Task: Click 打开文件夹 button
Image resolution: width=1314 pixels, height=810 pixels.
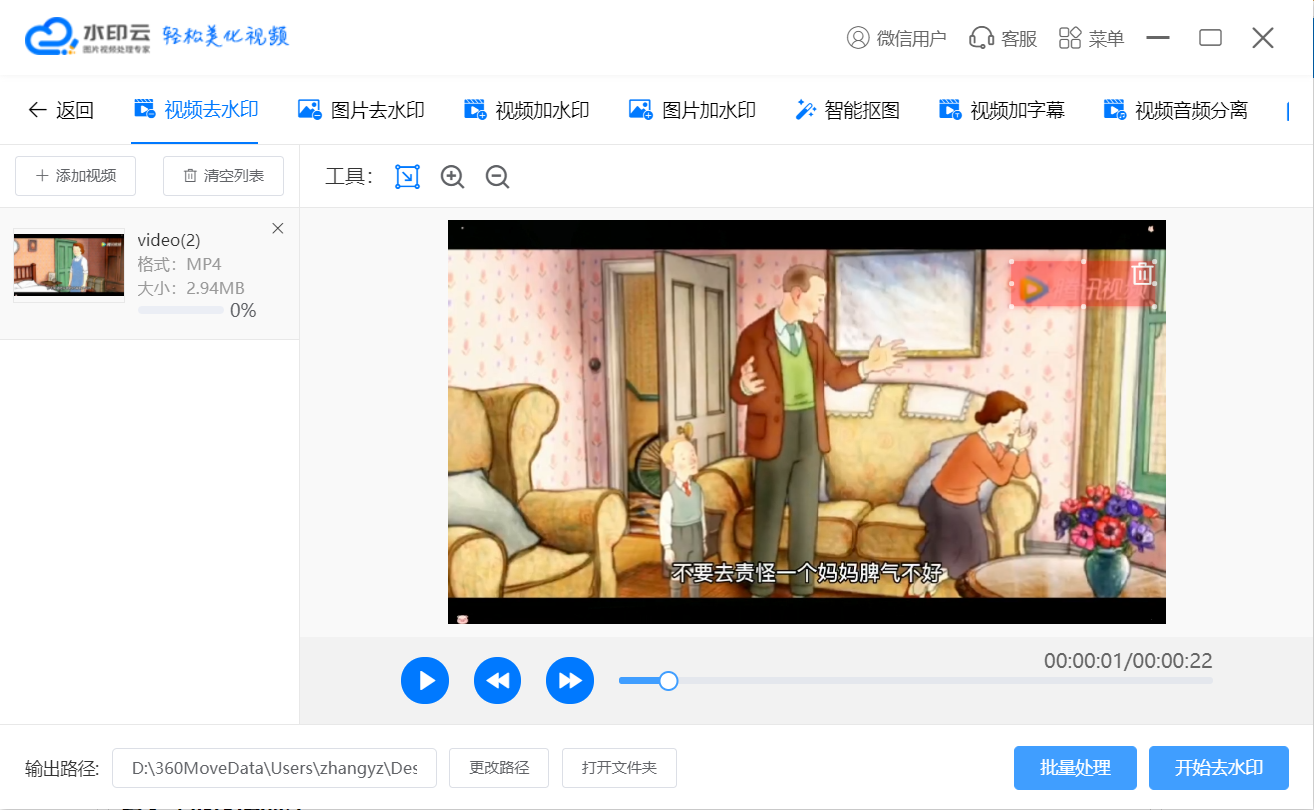Action: [619, 768]
